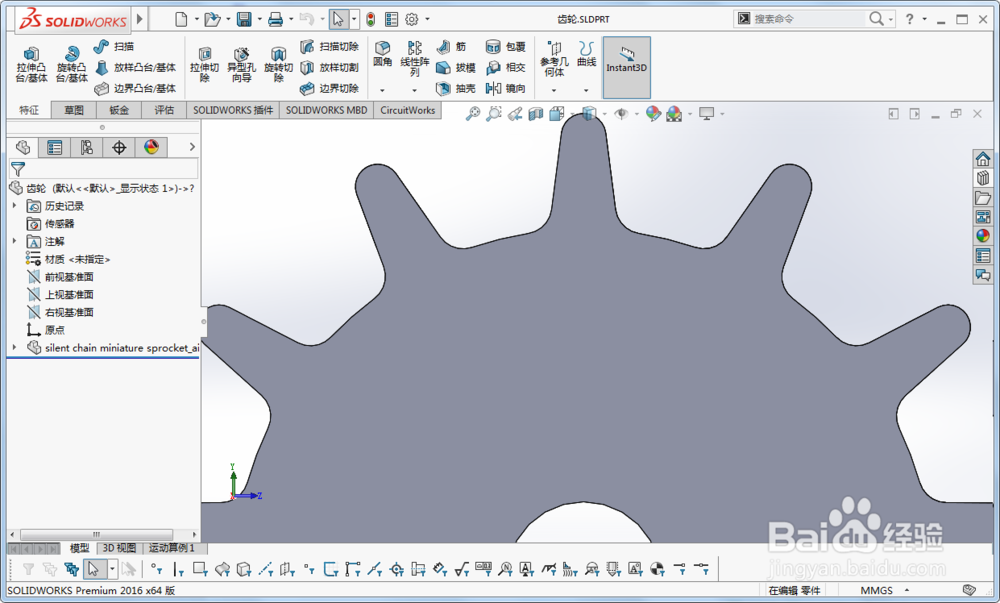
Task: Choose the Shell (抽壳) tool
Action: (456, 89)
